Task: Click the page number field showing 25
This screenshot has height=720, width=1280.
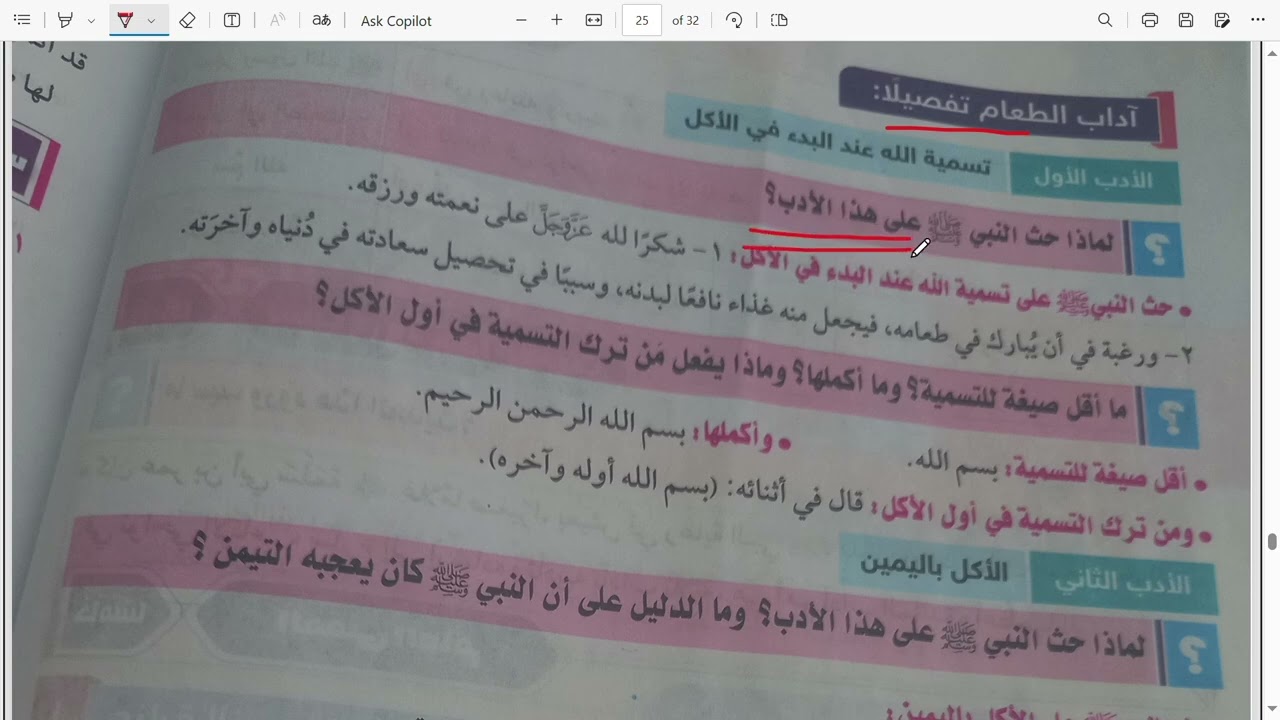Action: (642, 20)
